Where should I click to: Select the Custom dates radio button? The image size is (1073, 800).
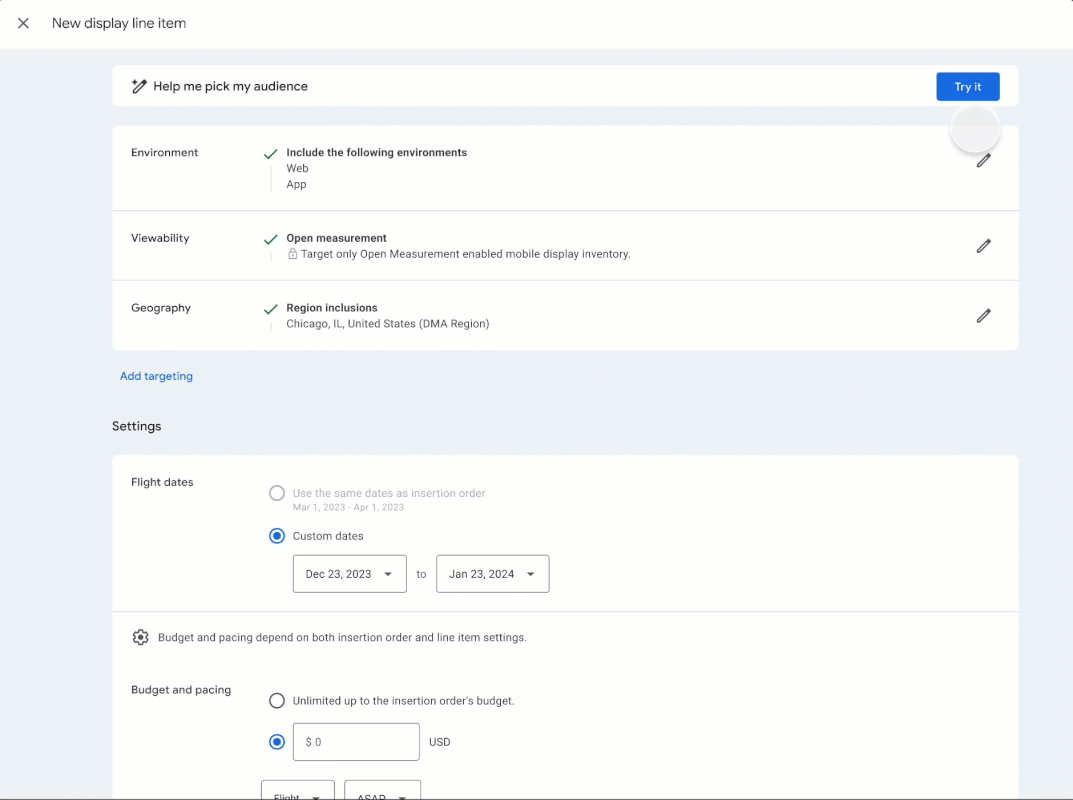[x=276, y=536]
